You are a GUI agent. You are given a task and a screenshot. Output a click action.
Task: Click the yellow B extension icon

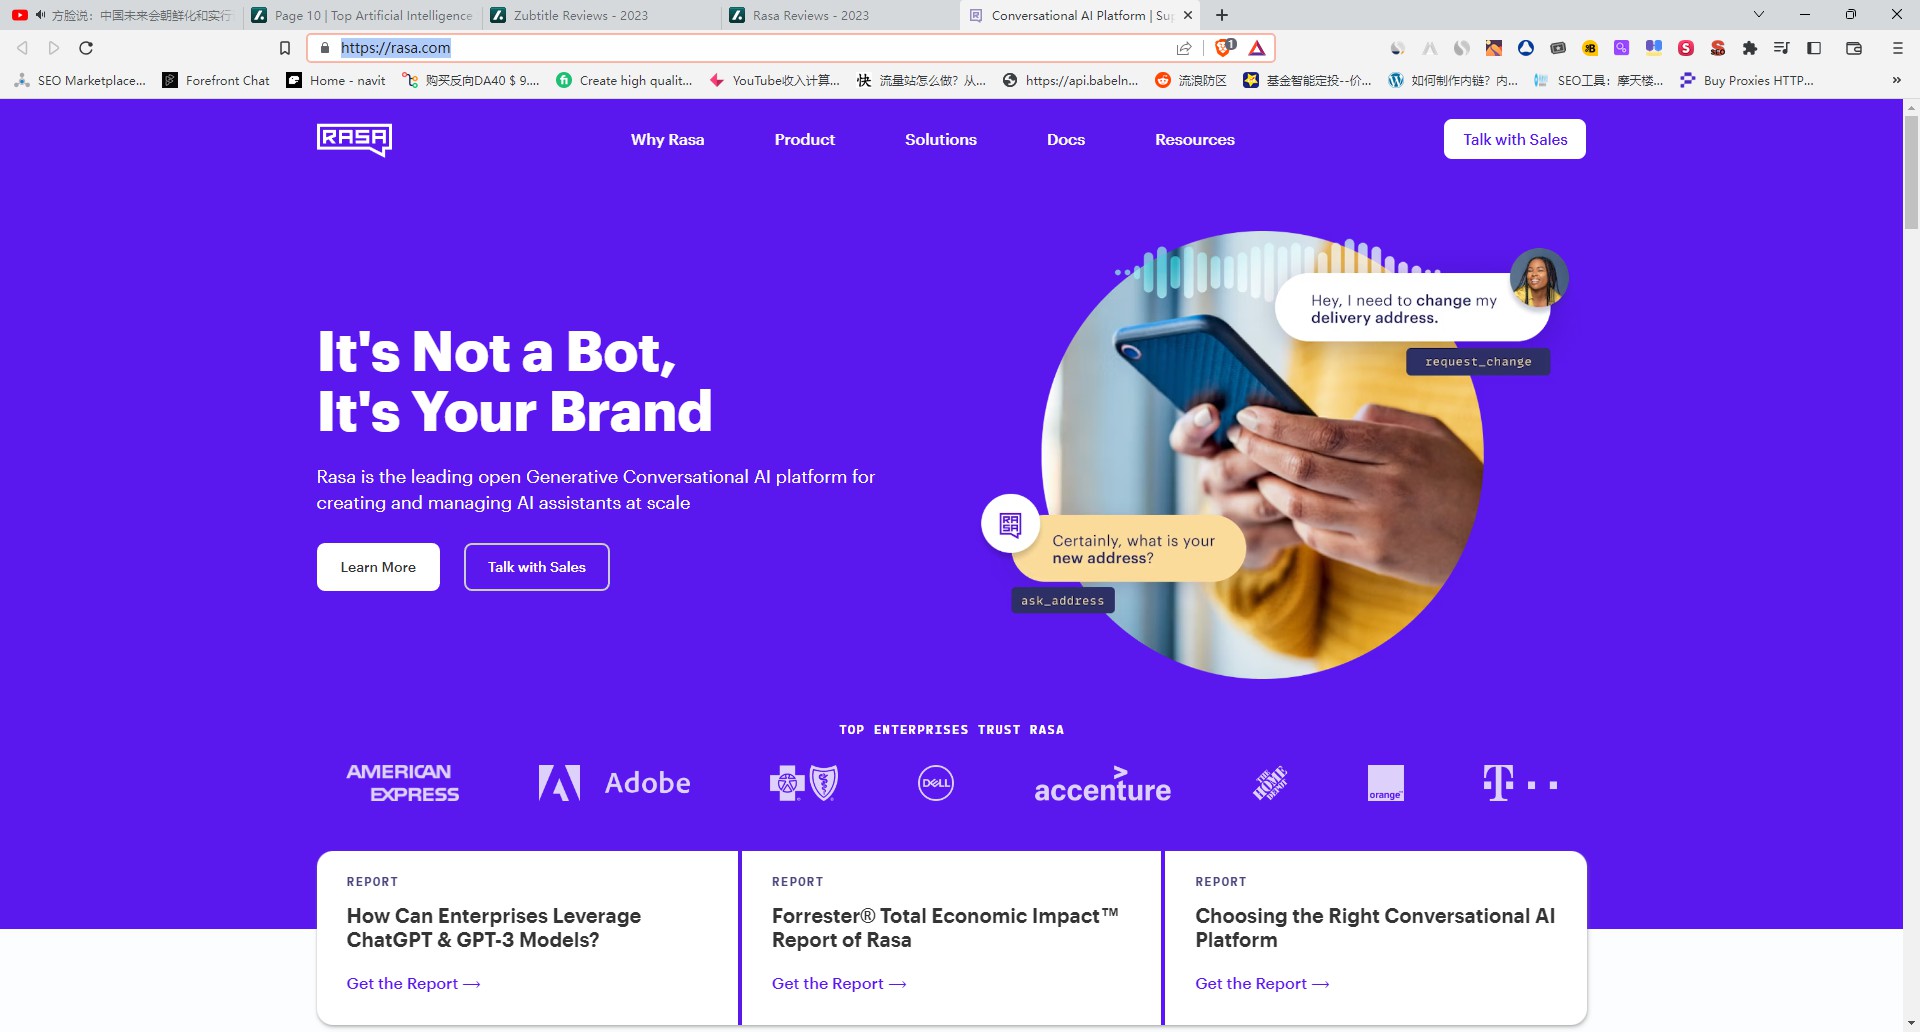pos(1590,48)
